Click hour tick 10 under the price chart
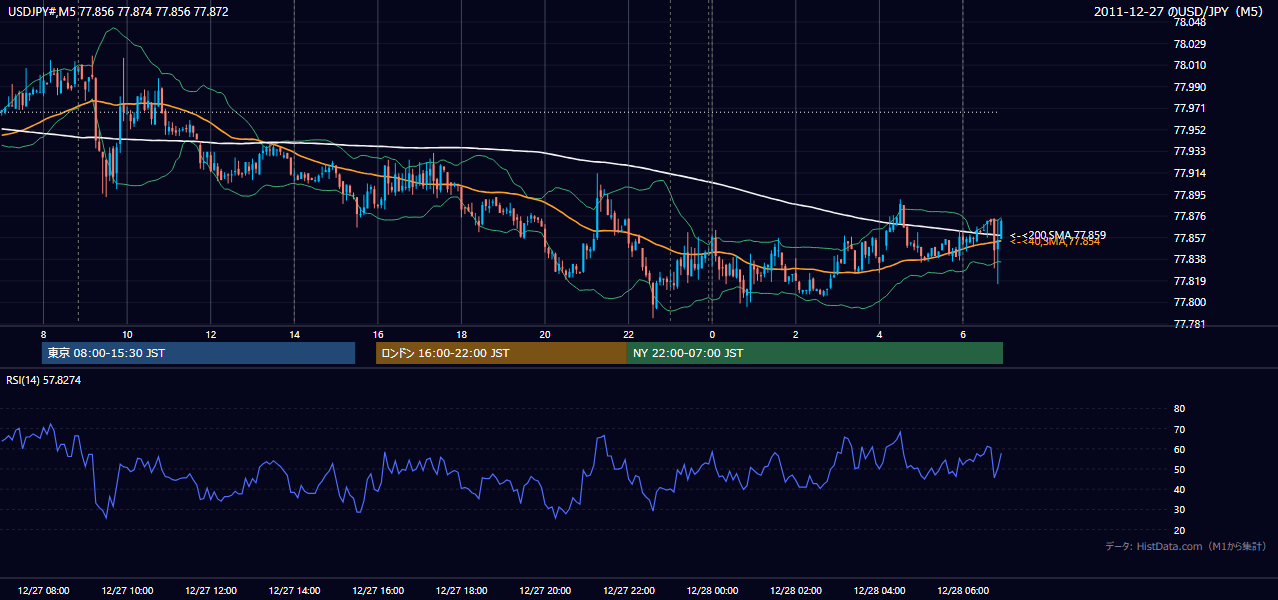This screenshot has width=1278, height=600. tap(127, 334)
